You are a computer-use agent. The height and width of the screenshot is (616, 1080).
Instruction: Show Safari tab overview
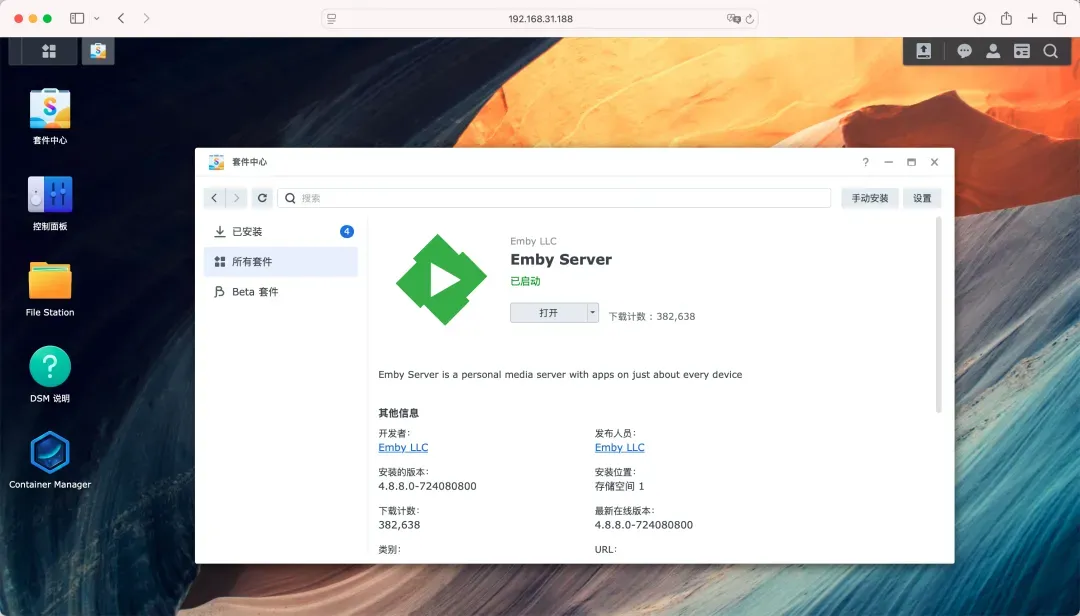coord(1059,19)
